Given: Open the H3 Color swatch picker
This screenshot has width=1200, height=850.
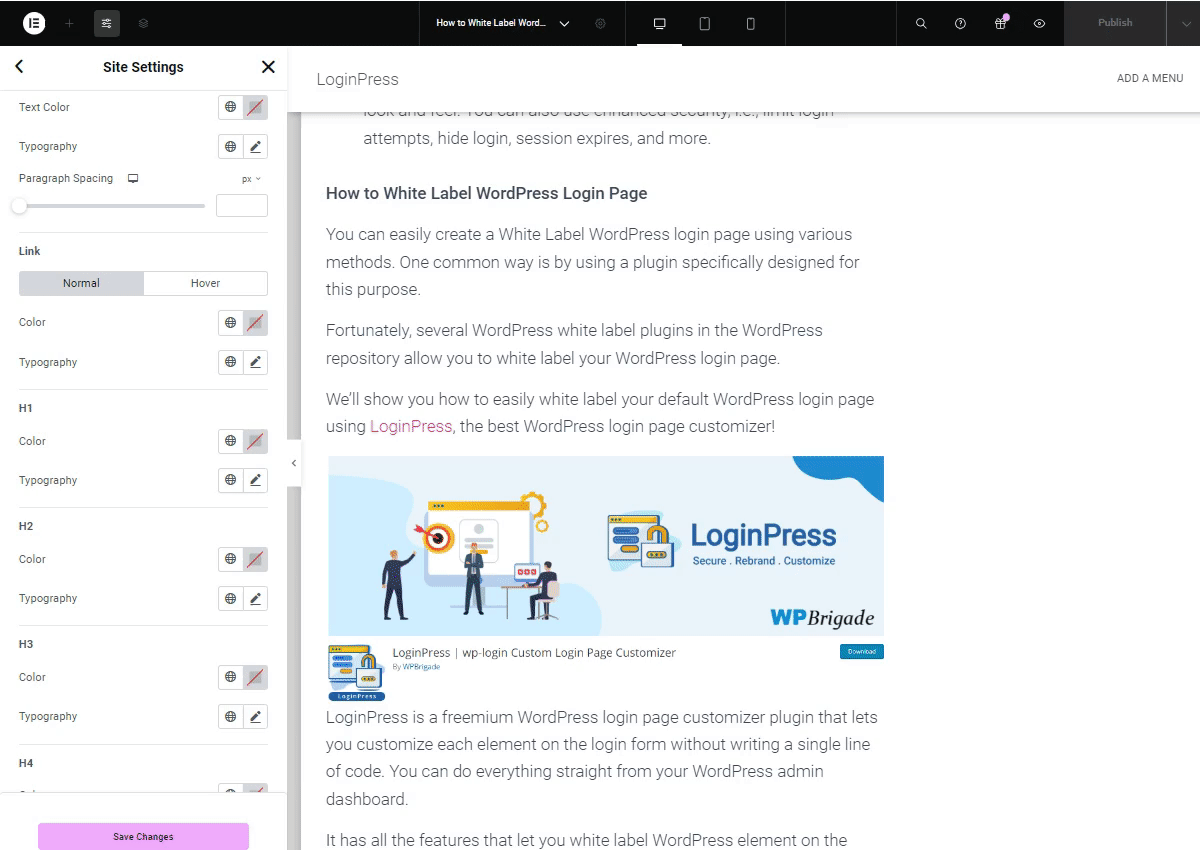Looking at the screenshot, I should pyautogui.click(x=256, y=677).
